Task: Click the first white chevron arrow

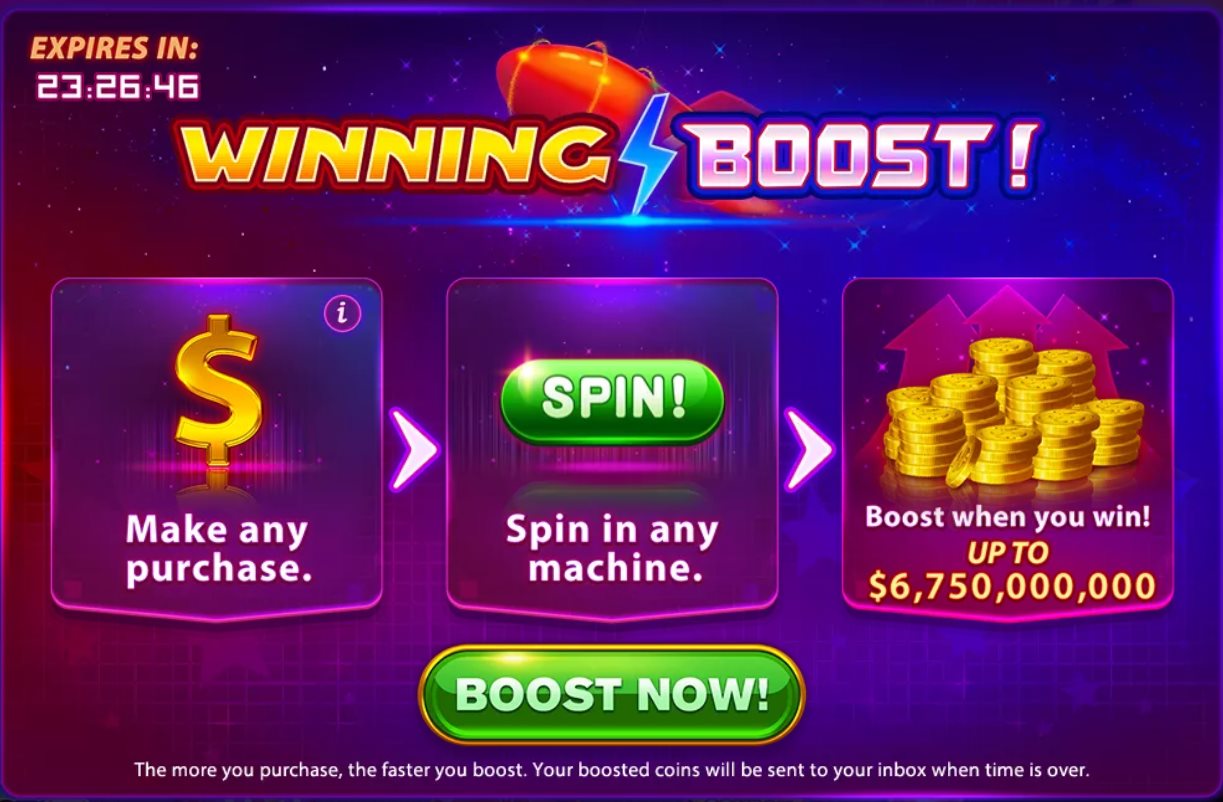Action: 414,449
